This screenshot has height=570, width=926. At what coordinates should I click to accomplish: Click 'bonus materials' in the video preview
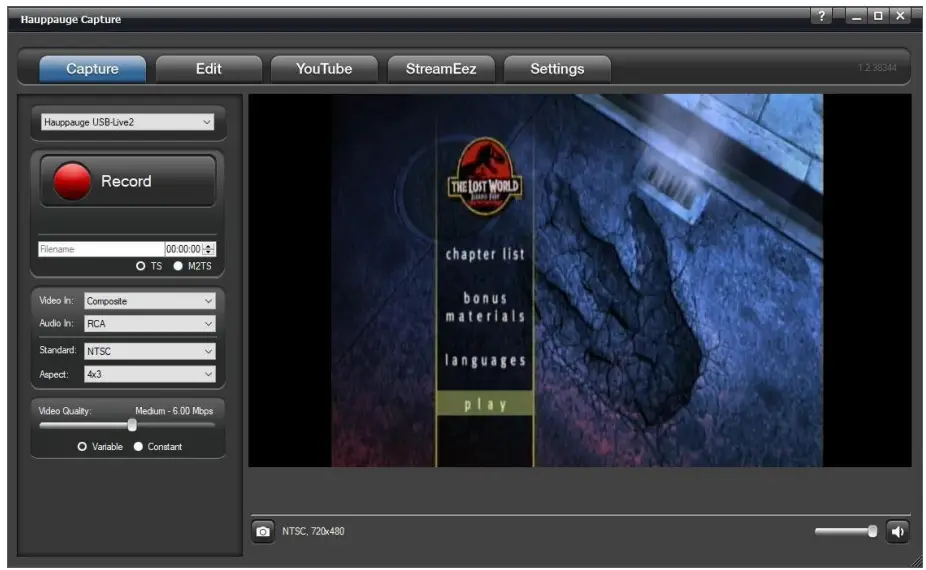tap(485, 307)
